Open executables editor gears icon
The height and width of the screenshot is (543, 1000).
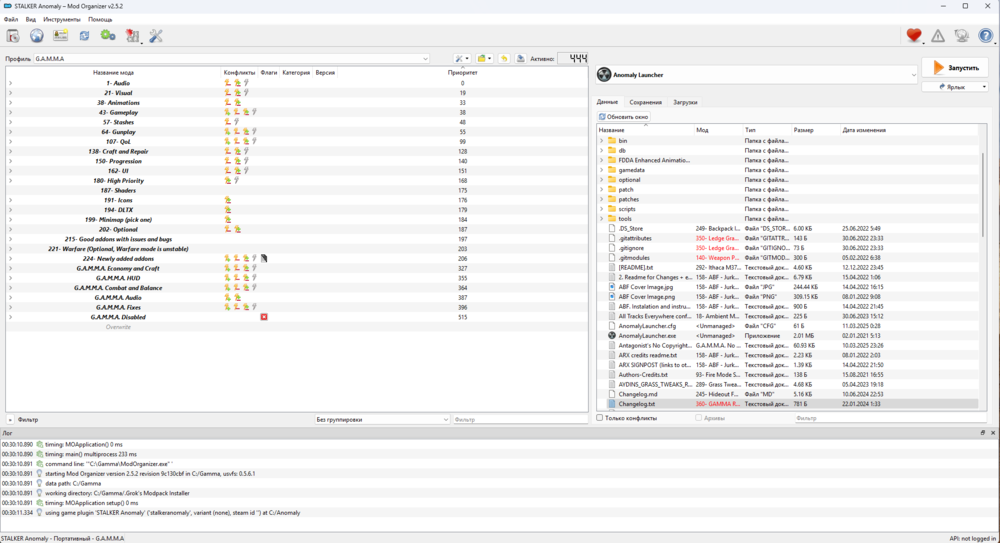tap(108, 36)
